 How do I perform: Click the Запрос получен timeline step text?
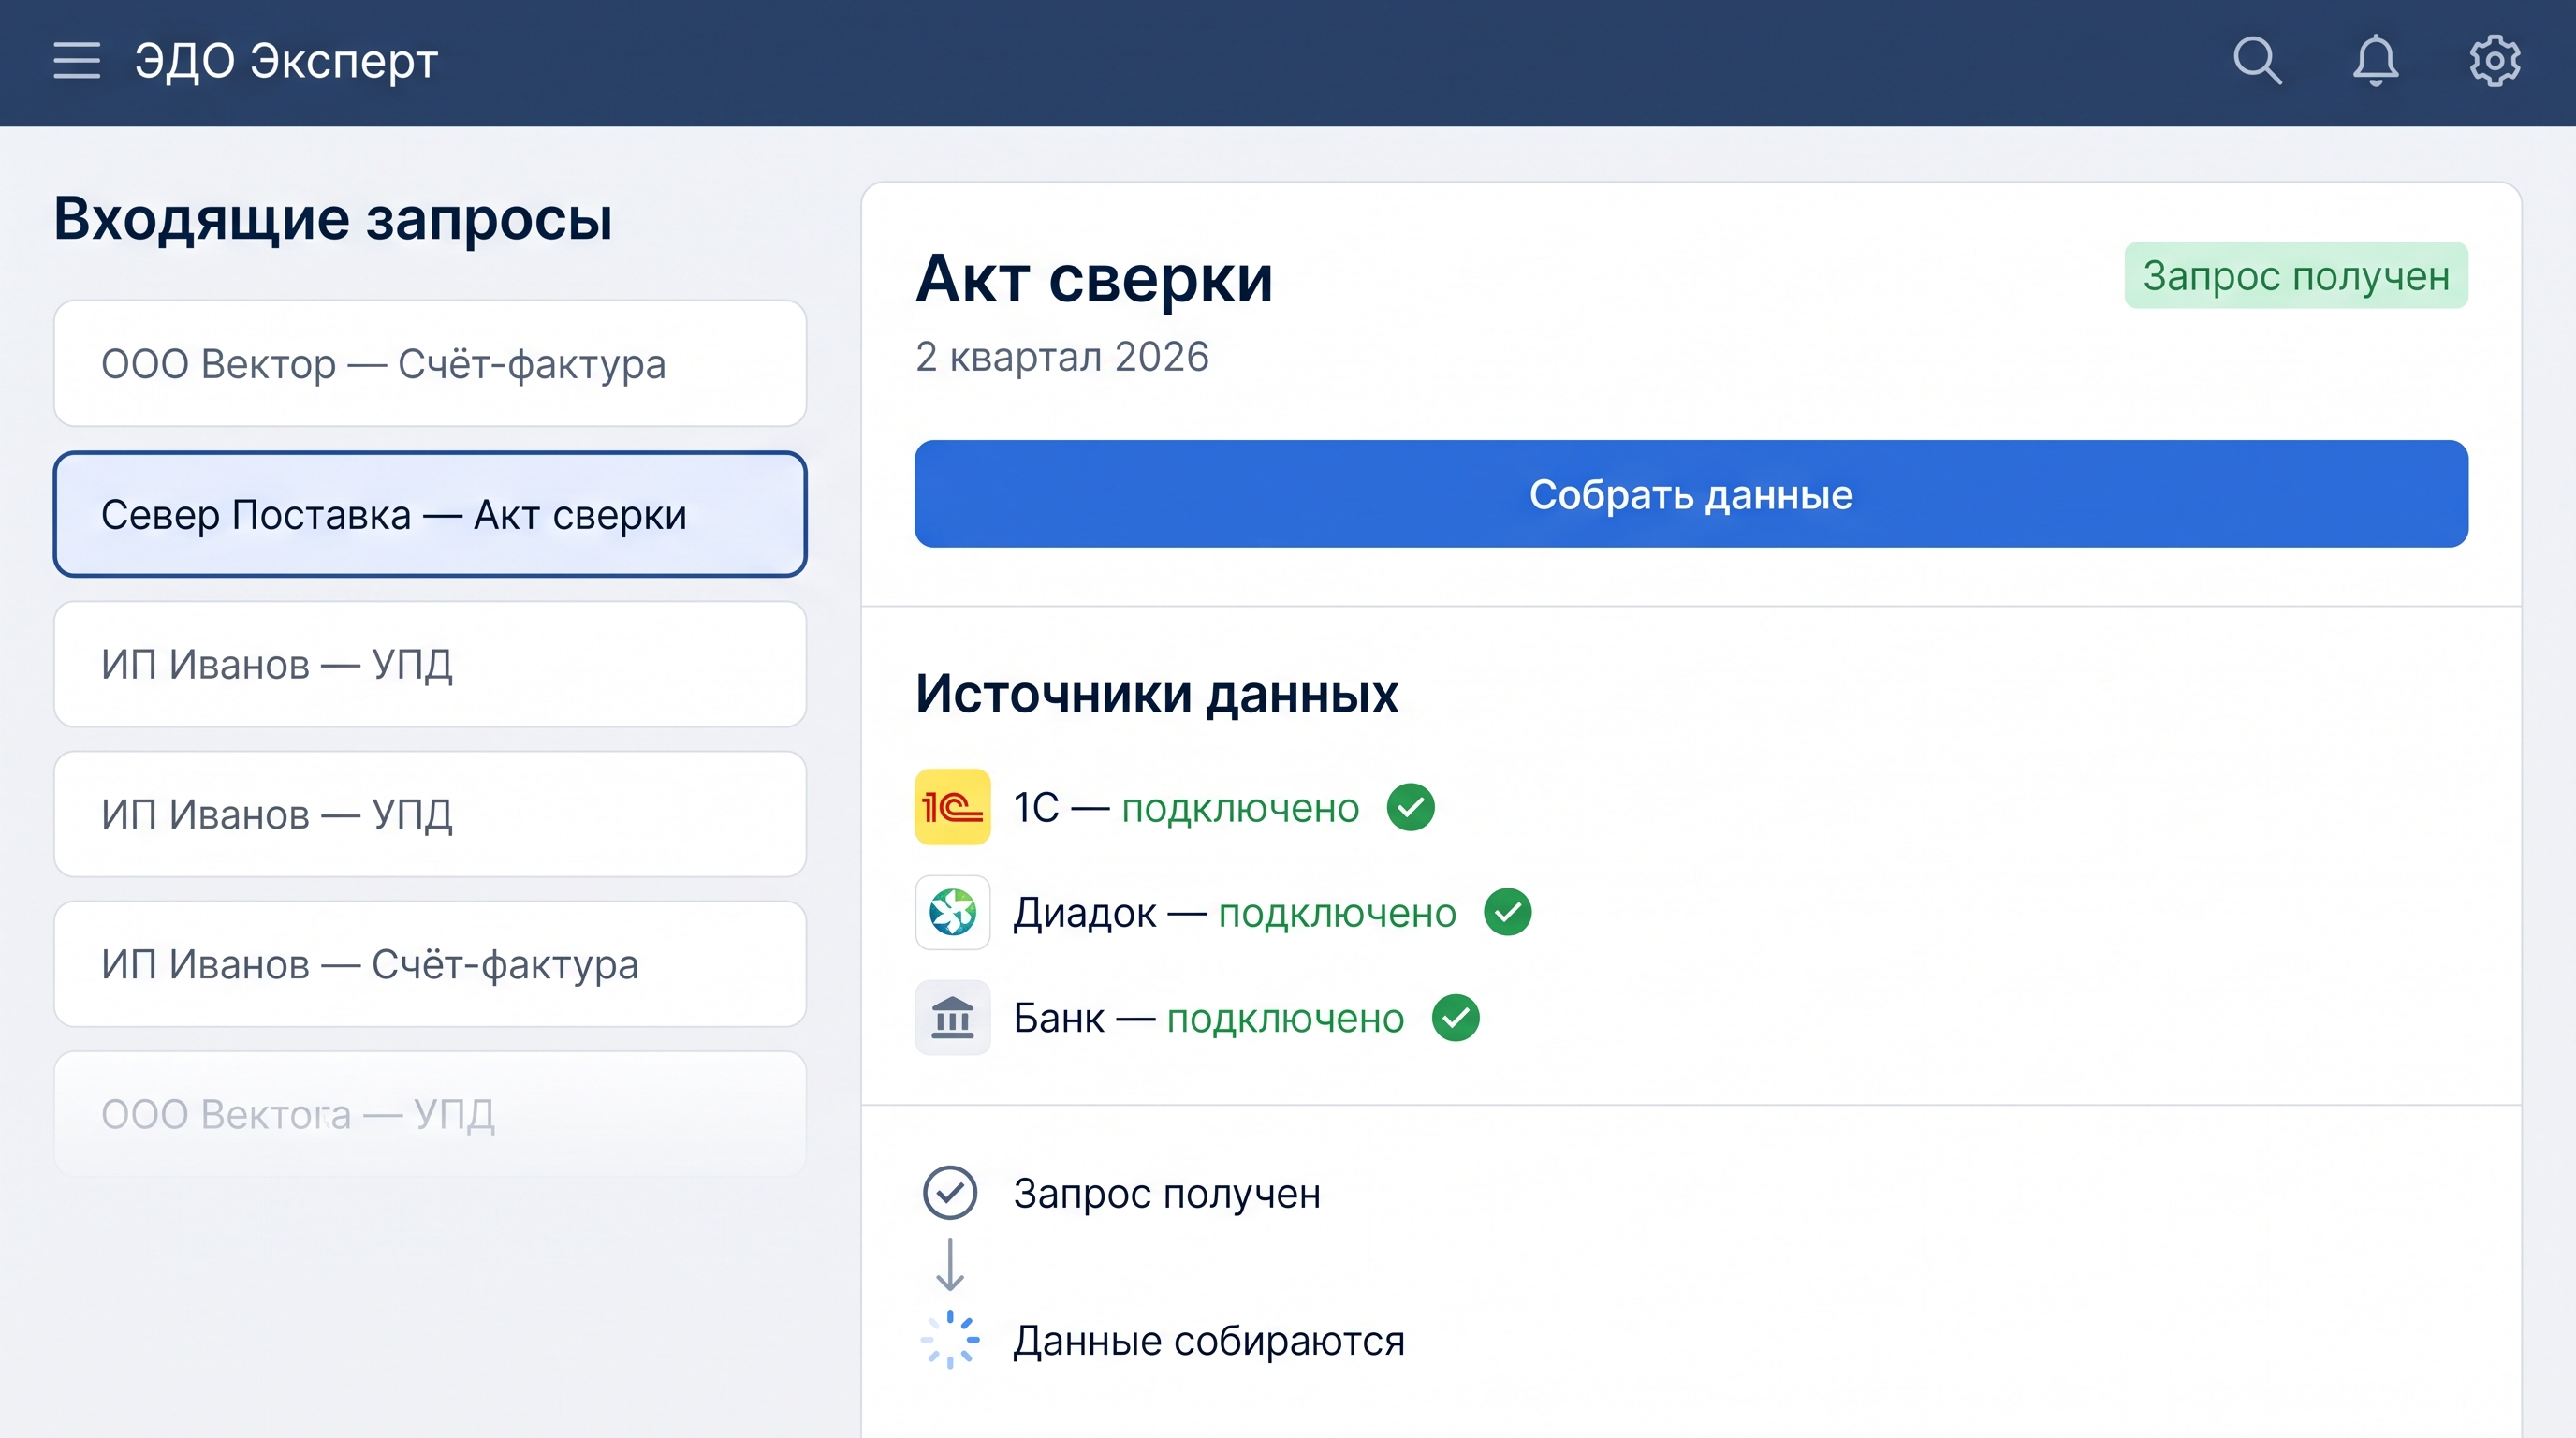tap(1167, 1193)
